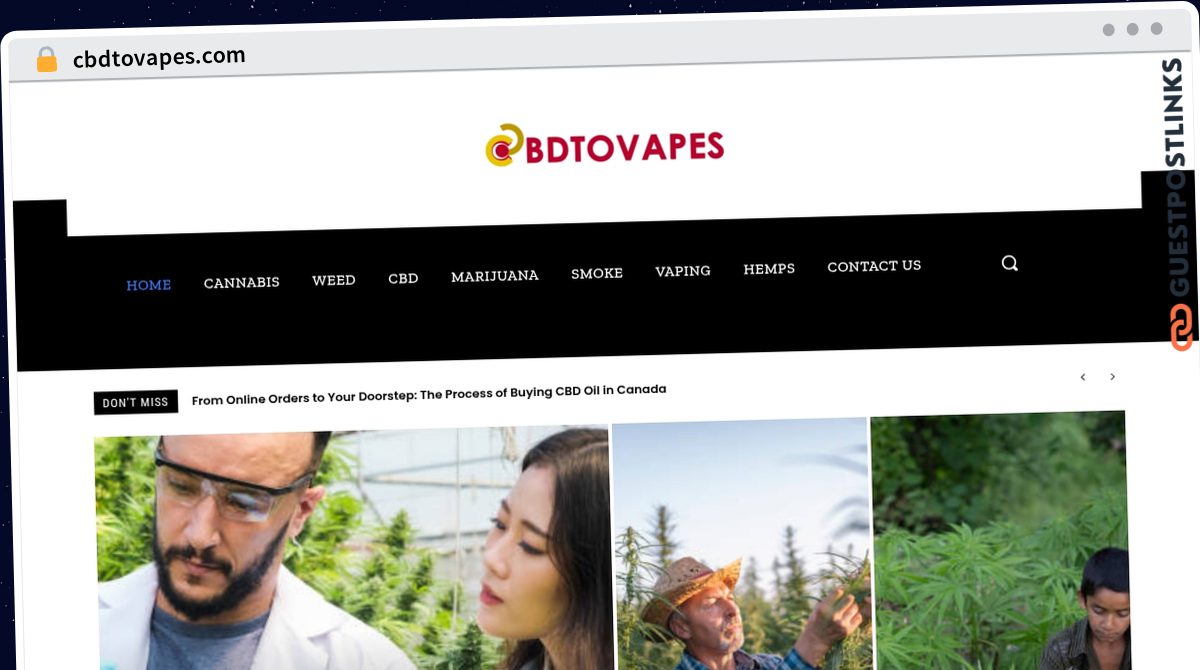This screenshot has height=670, width=1200.
Task: Open the Home menu item
Action: pos(148,285)
